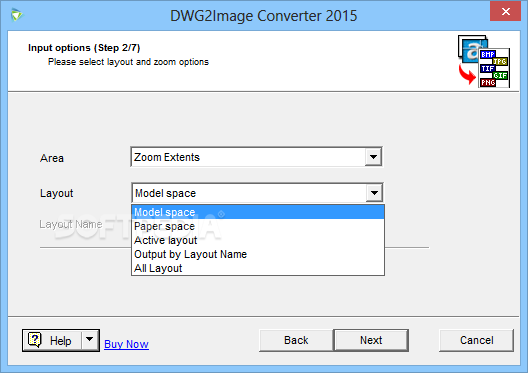
Task: Click the Layout label
Action: pos(57,193)
